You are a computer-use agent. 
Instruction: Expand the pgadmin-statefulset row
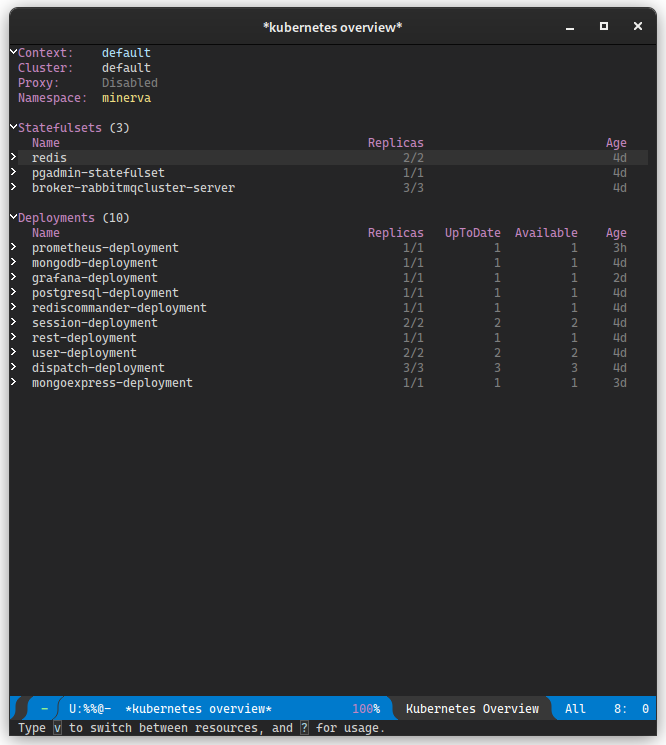tap(13, 172)
